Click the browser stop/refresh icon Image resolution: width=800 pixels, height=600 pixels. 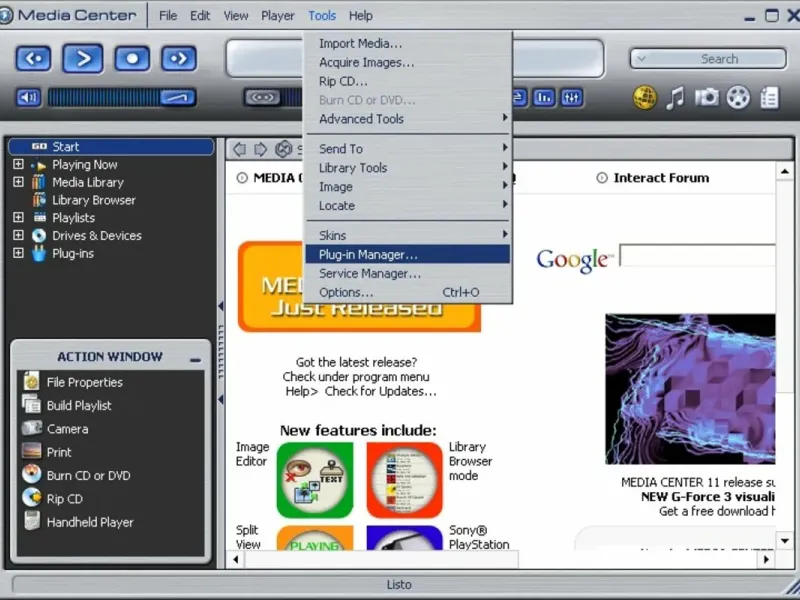point(283,149)
